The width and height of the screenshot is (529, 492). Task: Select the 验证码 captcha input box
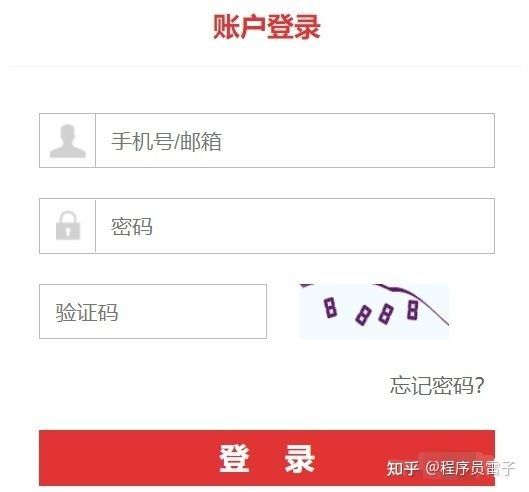pyautogui.click(x=153, y=311)
